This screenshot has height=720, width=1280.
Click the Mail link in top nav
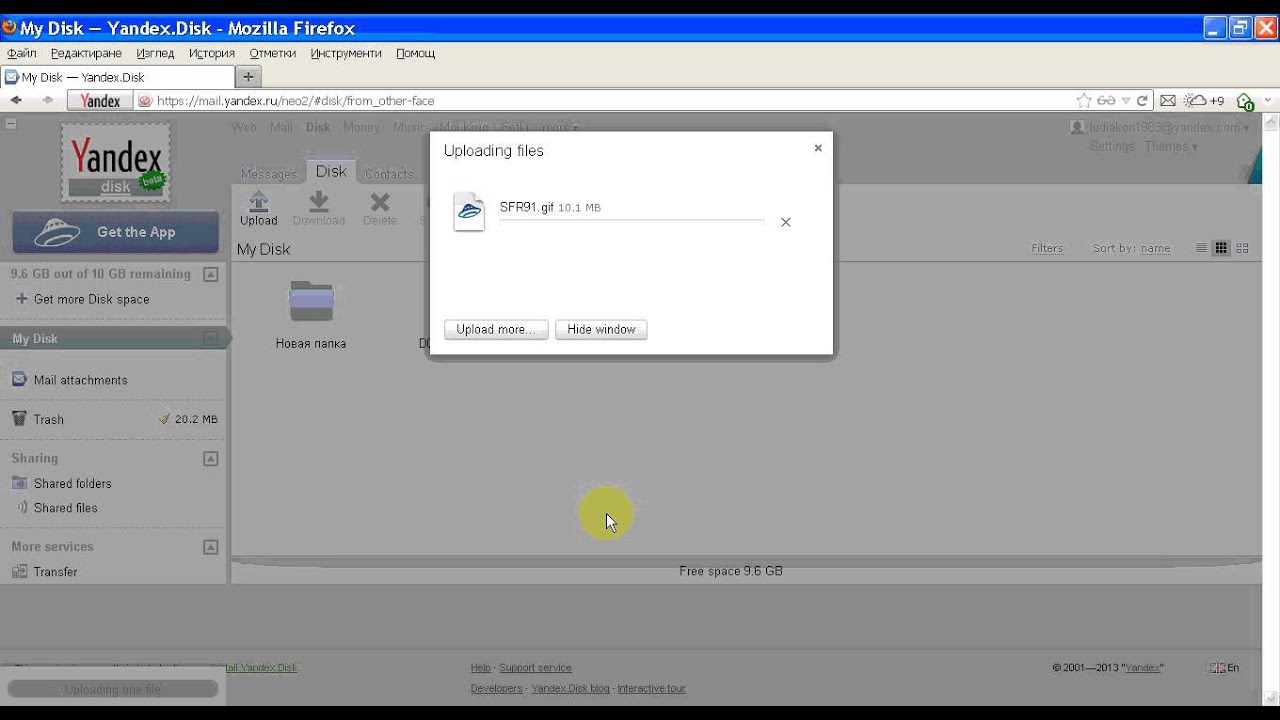(x=281, y=127)
